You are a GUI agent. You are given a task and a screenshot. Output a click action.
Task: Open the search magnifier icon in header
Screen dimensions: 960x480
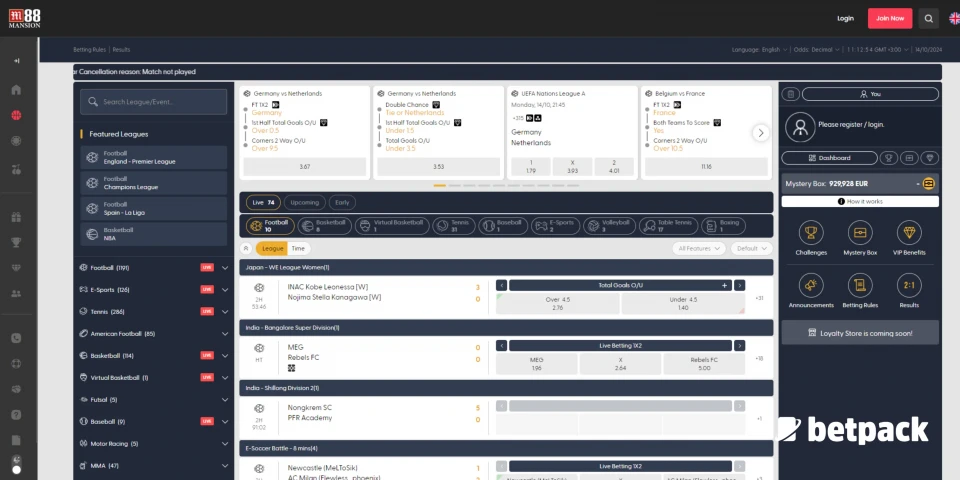pyautogui.click(x=928, y=18)
